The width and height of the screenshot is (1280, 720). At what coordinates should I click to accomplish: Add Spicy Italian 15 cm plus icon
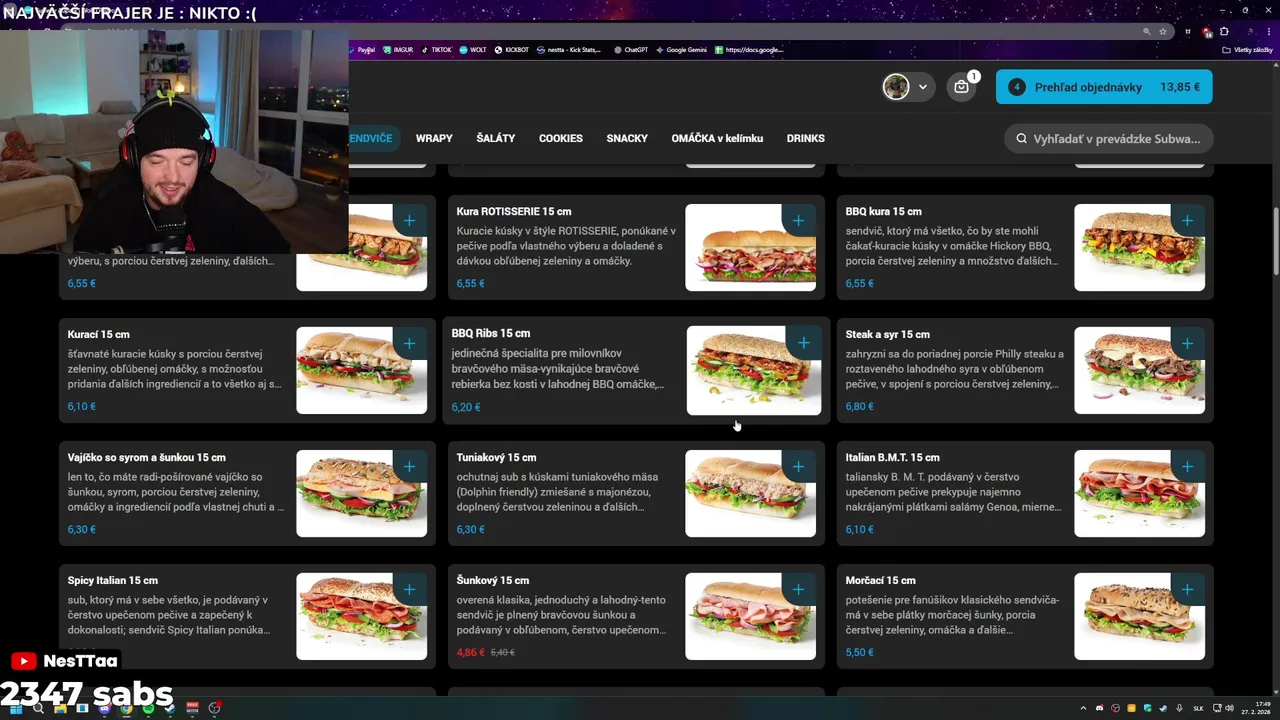[x=409, y=589]
